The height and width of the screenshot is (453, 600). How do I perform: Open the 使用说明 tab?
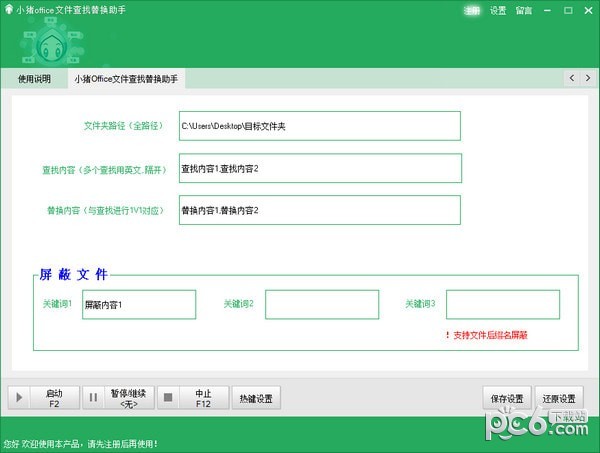pos(34,79)
